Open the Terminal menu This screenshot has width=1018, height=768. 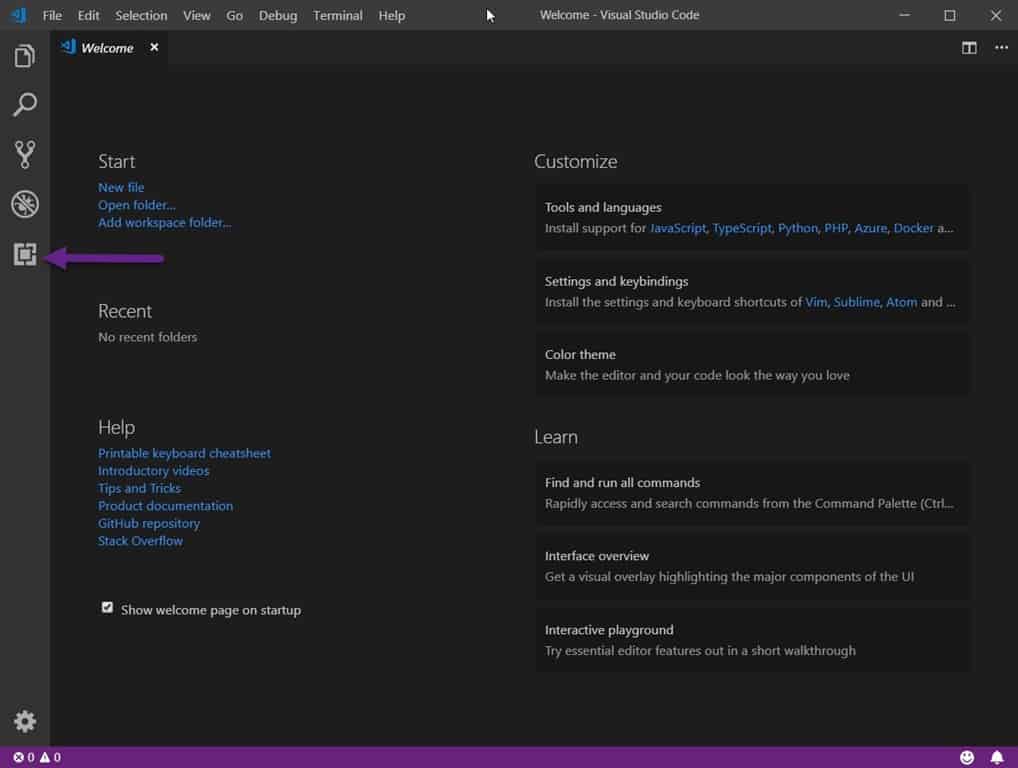[x=338, y=16]
